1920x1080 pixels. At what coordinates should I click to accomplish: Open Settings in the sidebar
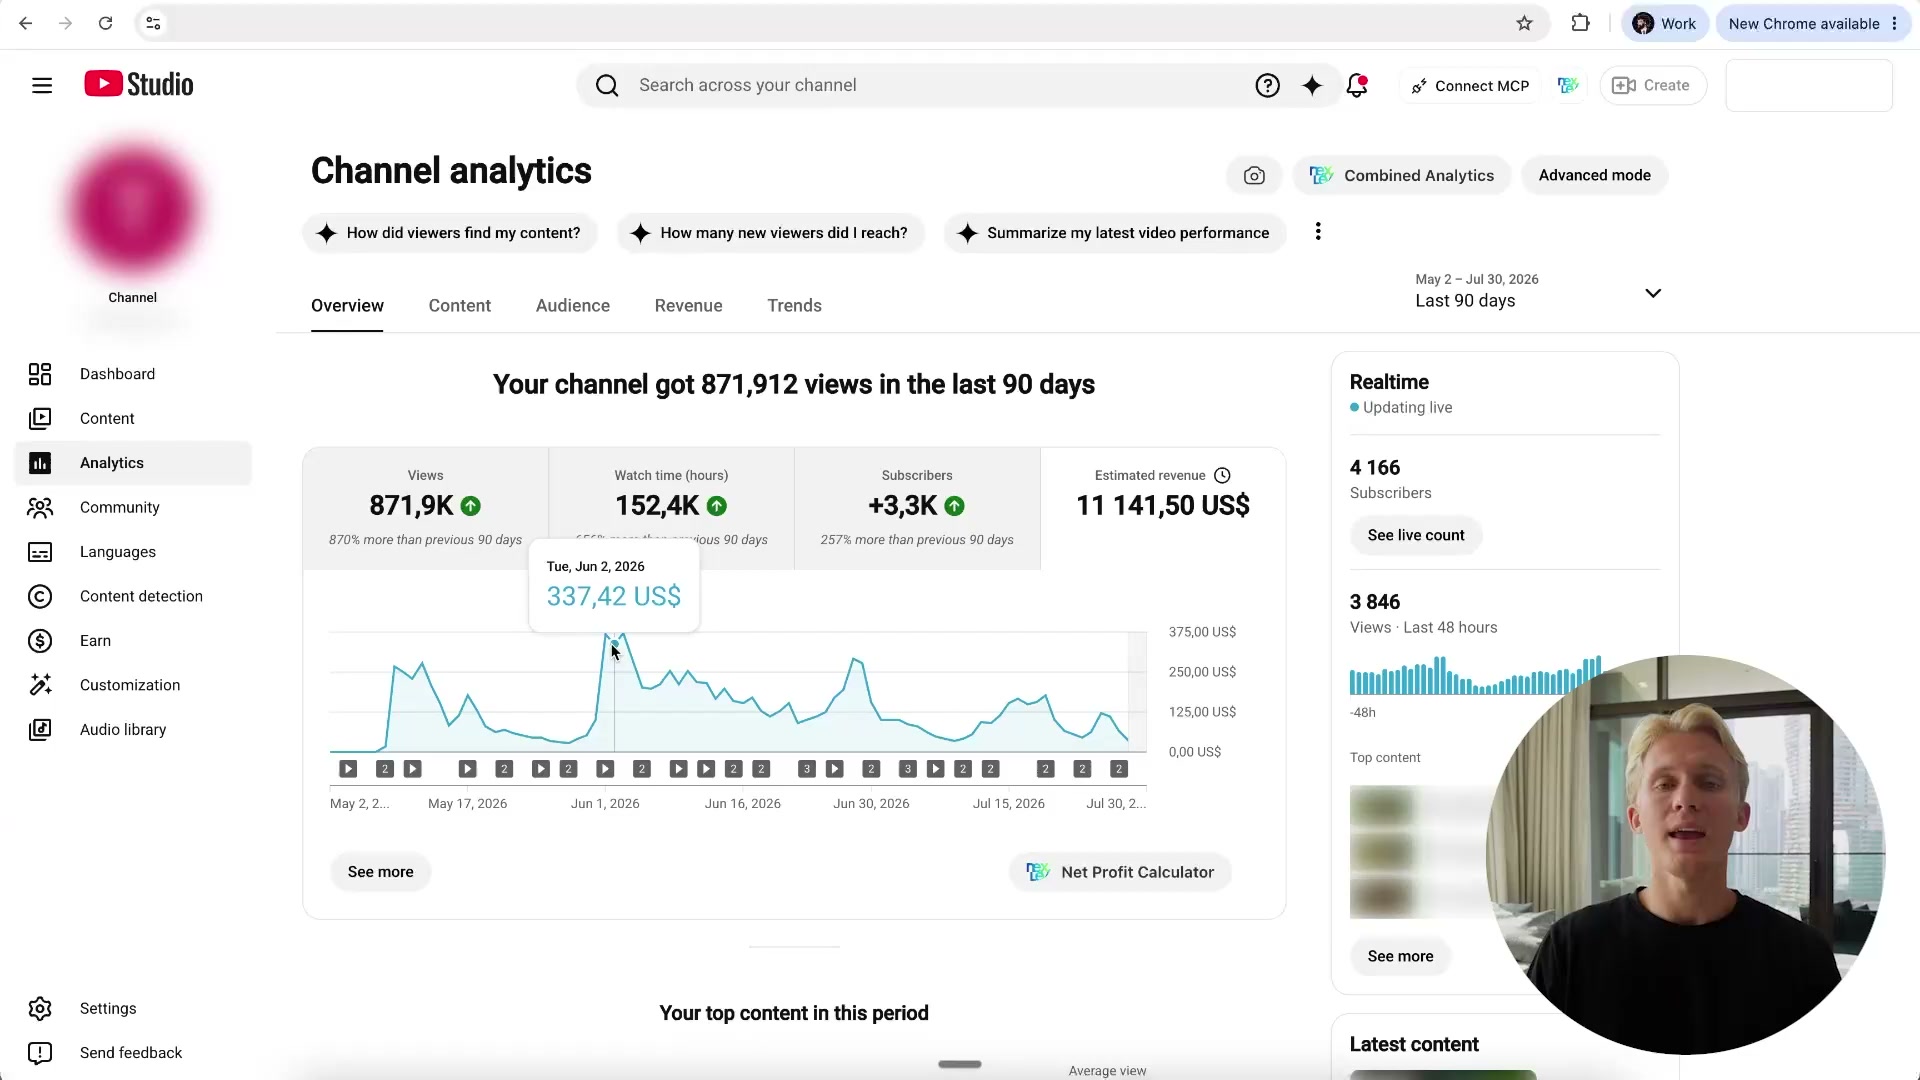pos(133,1009)
